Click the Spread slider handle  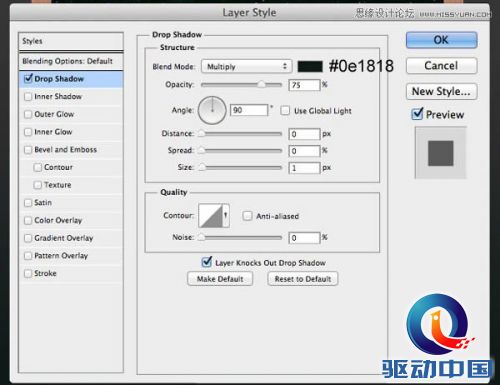click(201, 150)
